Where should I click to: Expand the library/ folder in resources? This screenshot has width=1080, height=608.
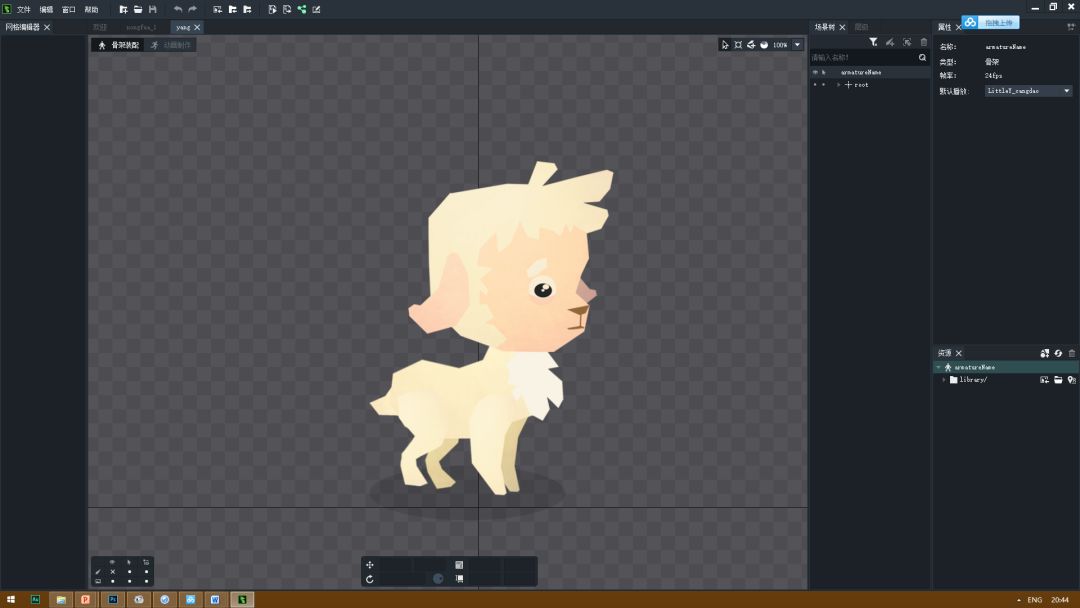(x=943, y=380)
